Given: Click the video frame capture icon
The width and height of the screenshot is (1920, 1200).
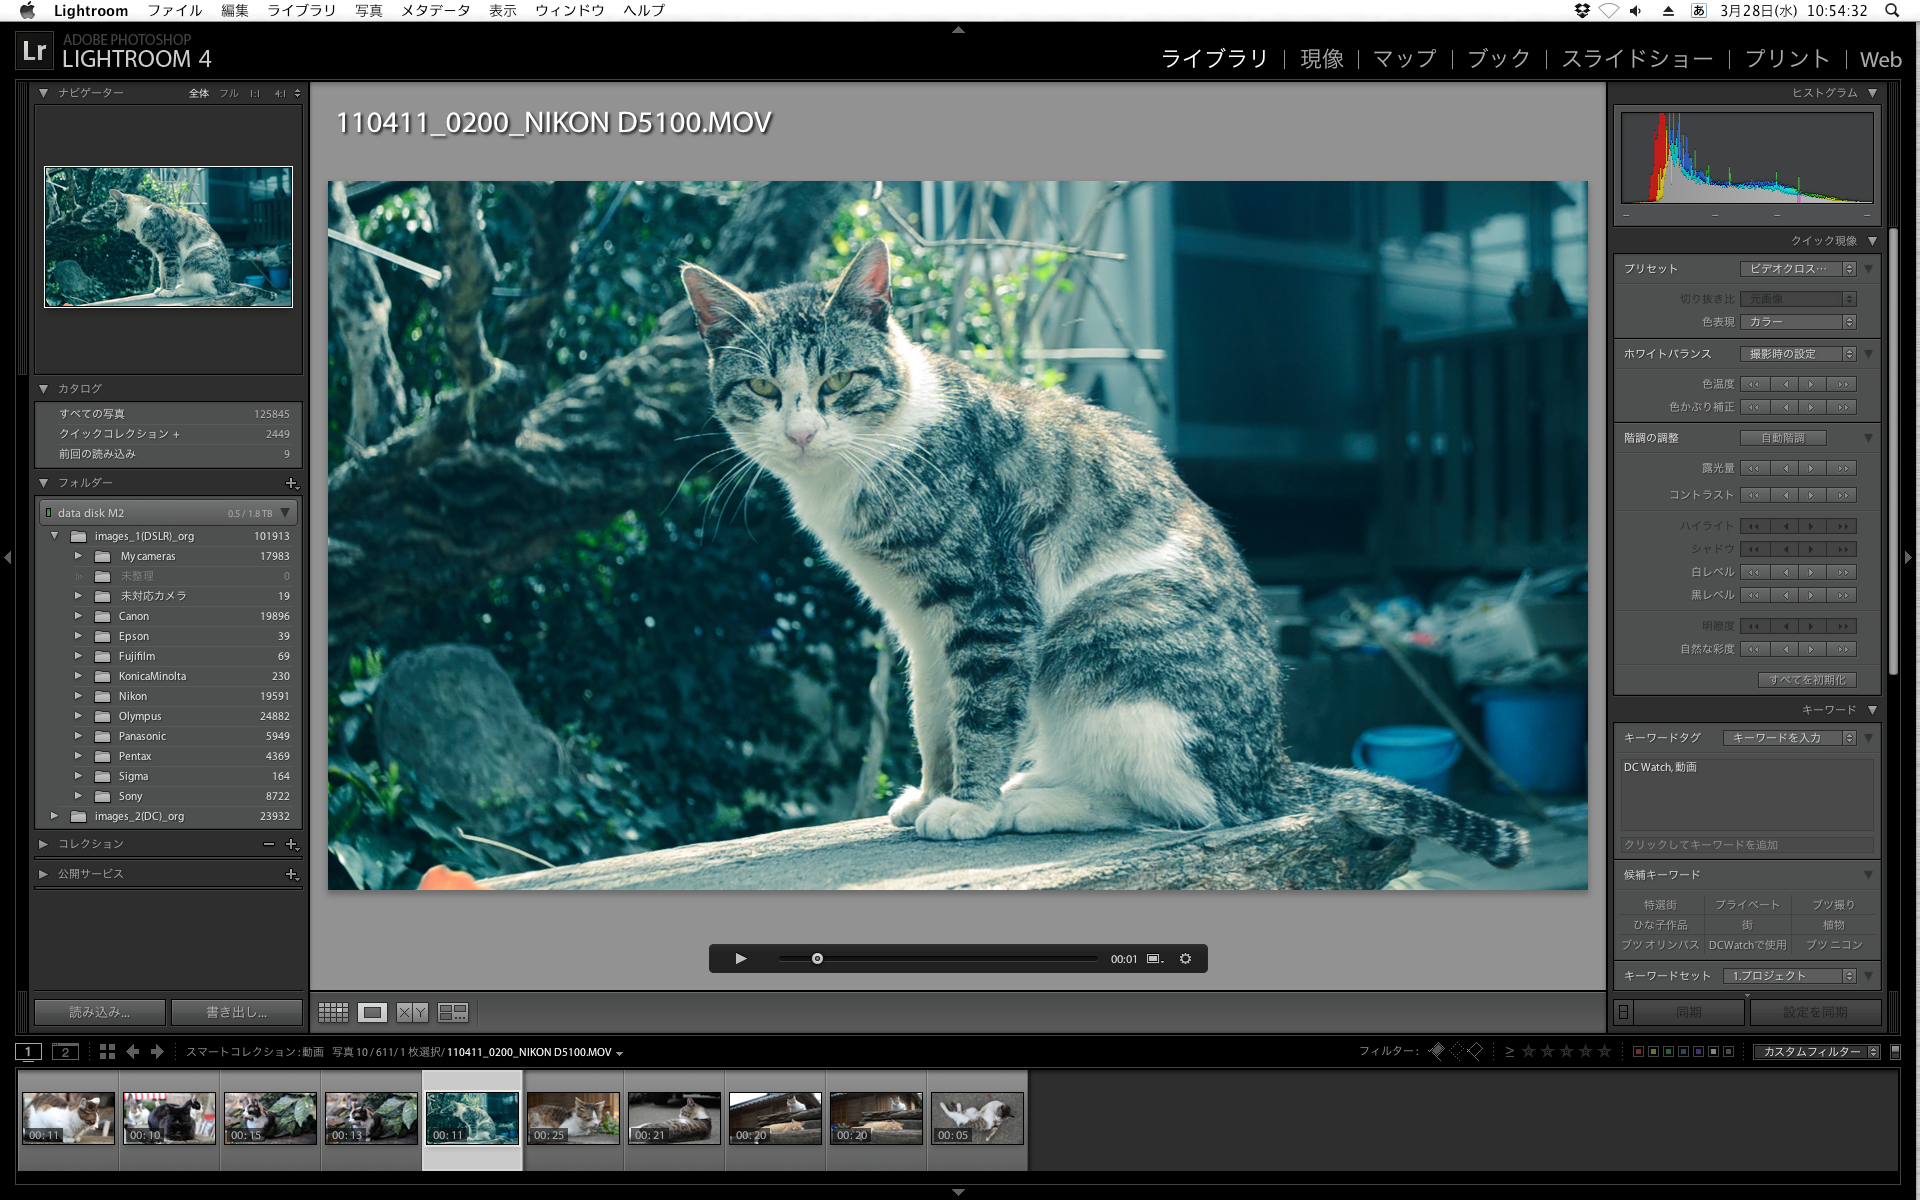Looking at the screenshot, I should (x=1154, y=958).
